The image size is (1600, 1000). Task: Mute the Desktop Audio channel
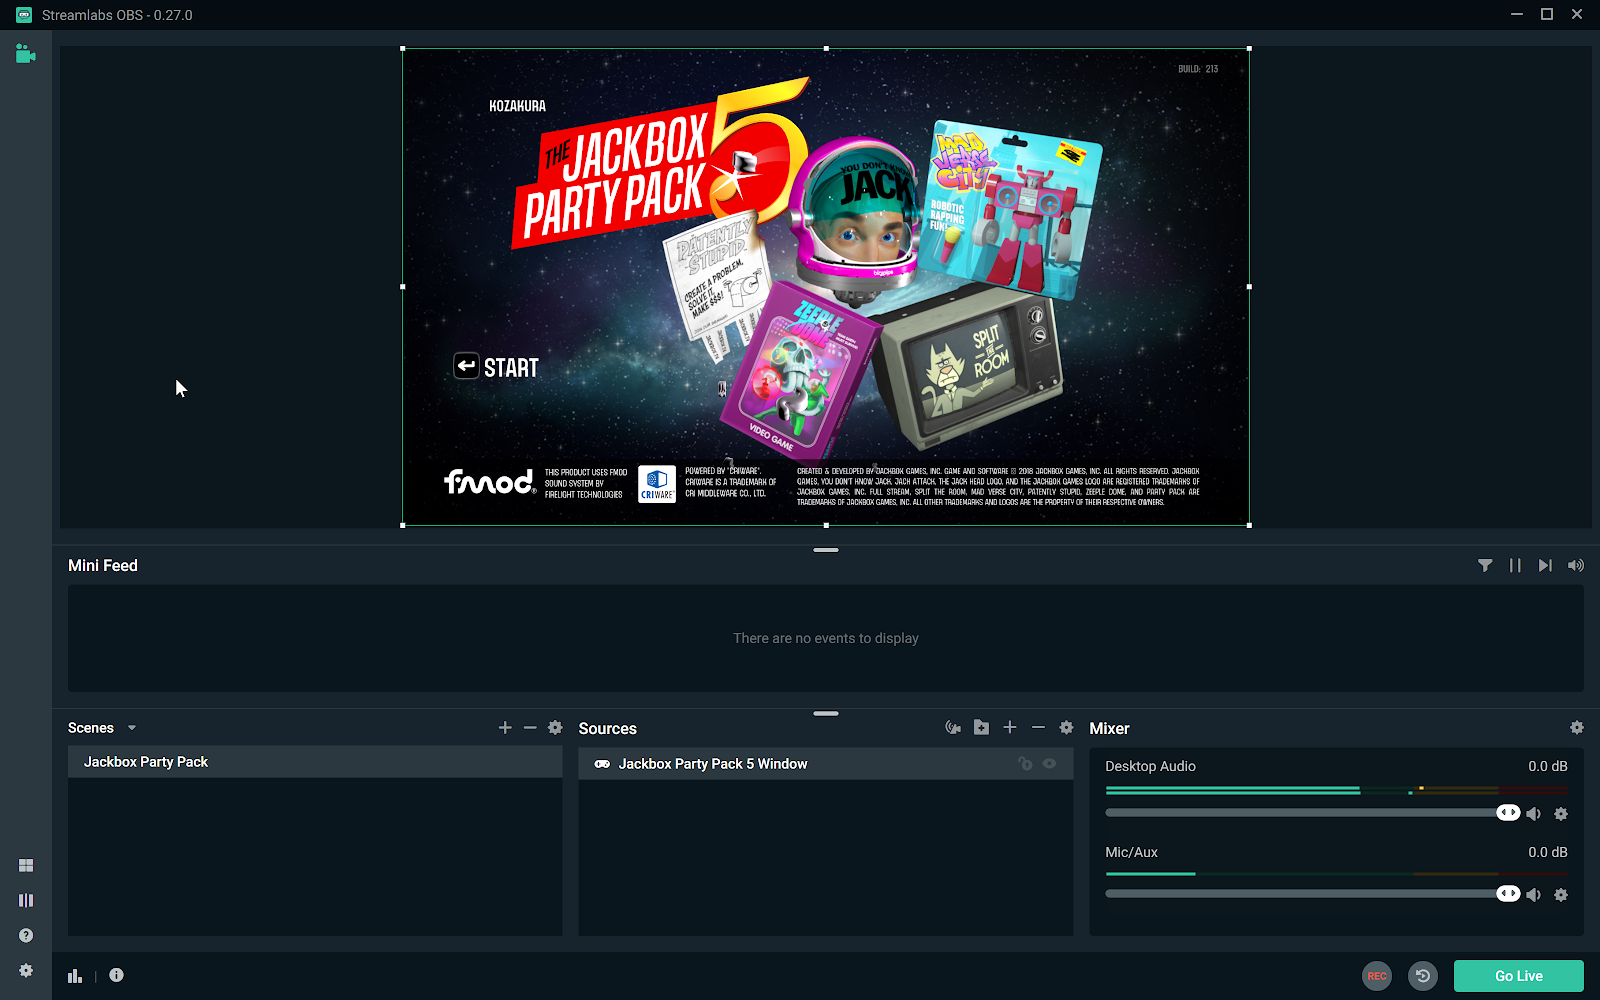[1534, 814]
